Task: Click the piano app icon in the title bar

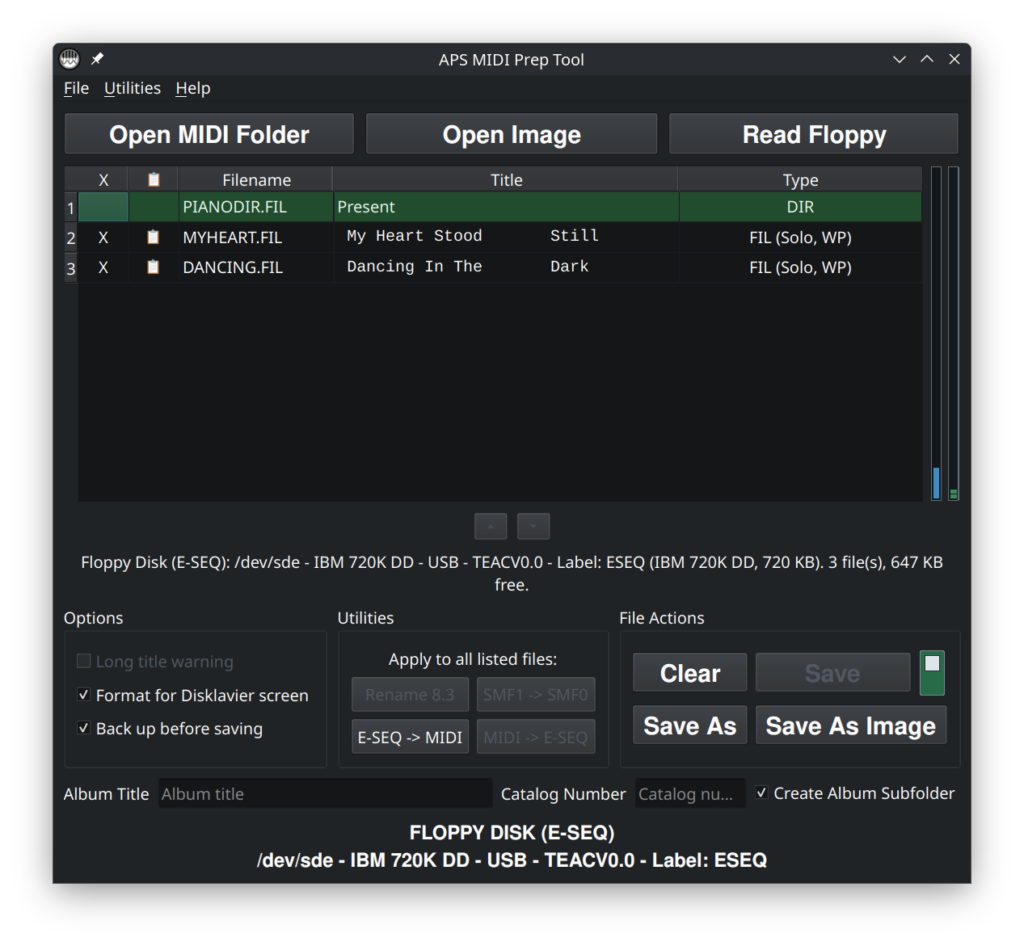Action: tap(69, 59)
